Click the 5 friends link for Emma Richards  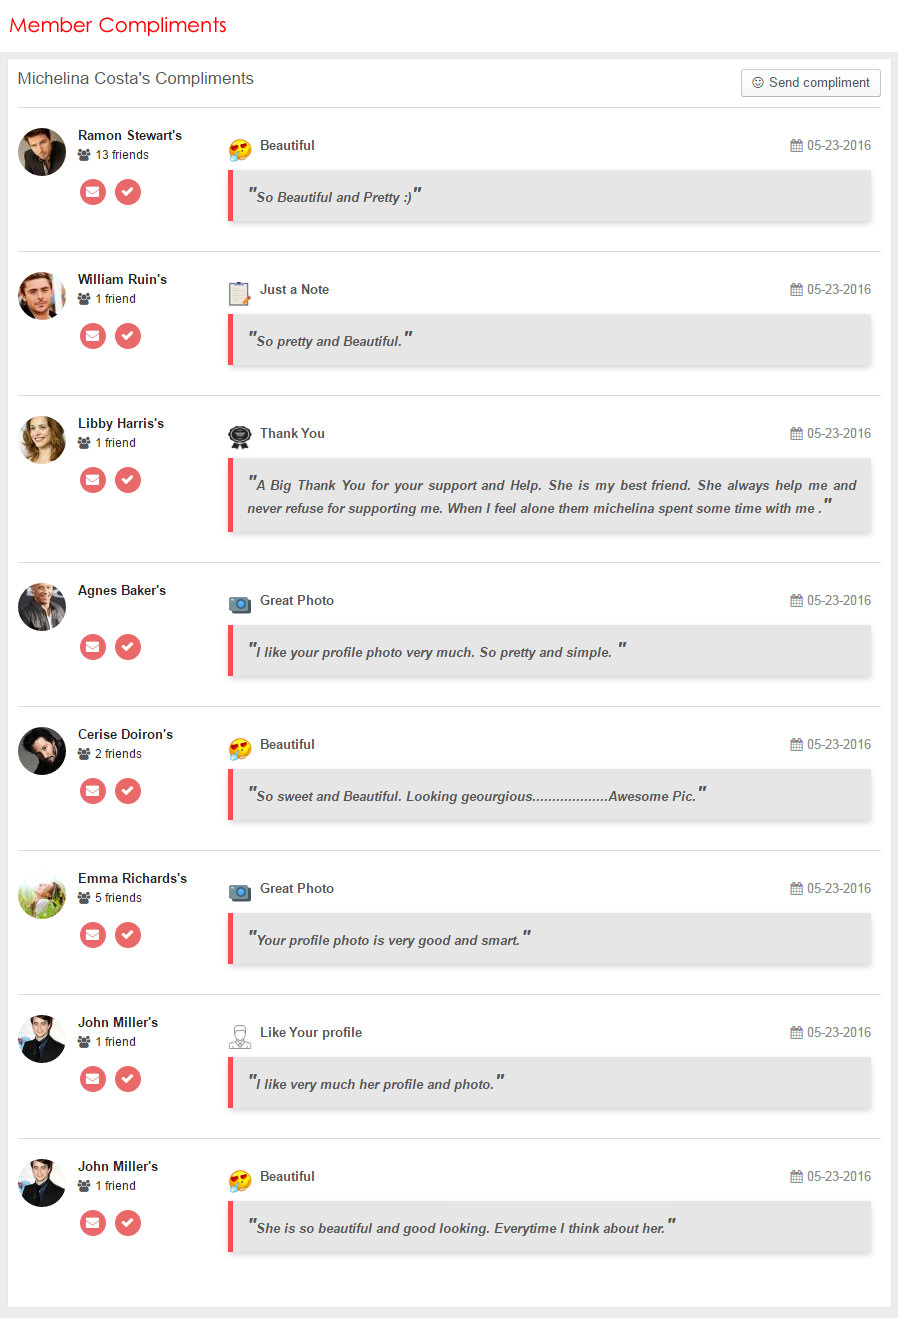(x=118, y=898)
